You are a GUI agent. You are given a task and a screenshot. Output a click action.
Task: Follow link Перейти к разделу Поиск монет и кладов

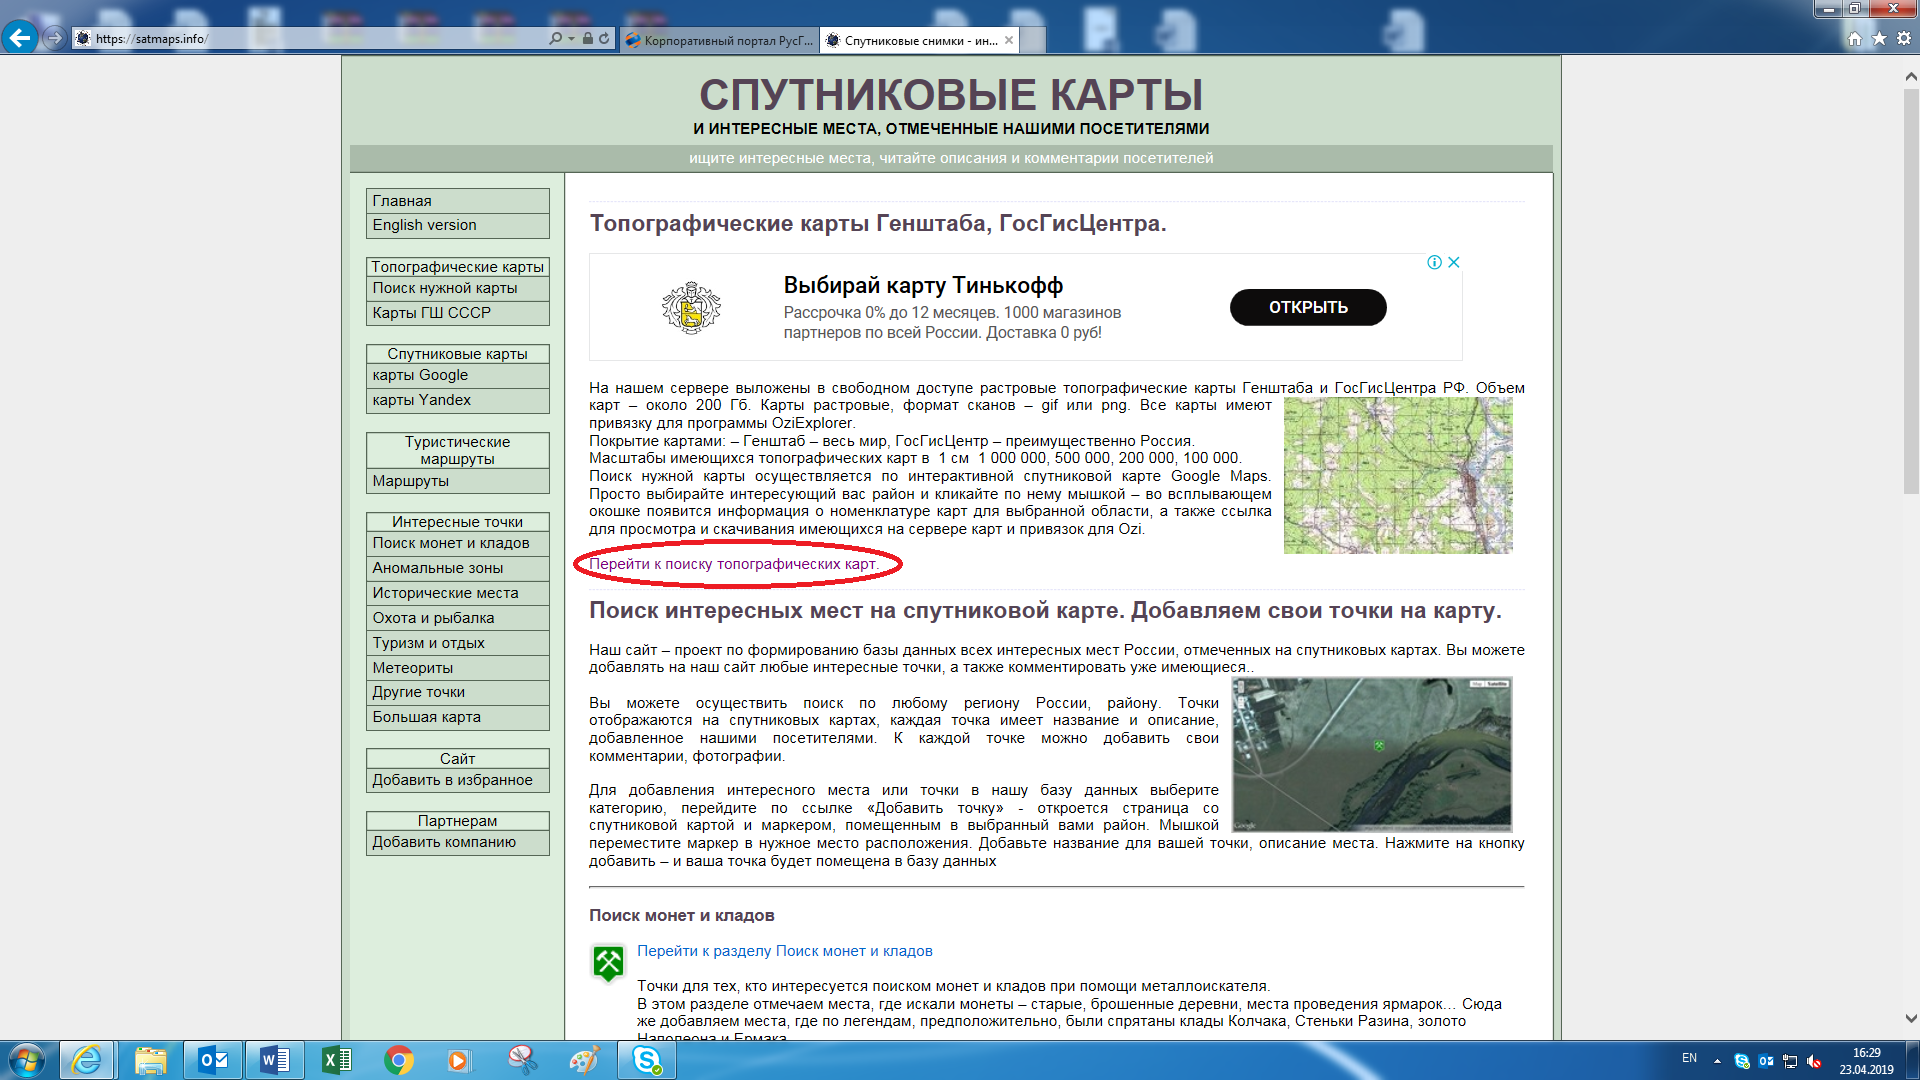(785, 951)
